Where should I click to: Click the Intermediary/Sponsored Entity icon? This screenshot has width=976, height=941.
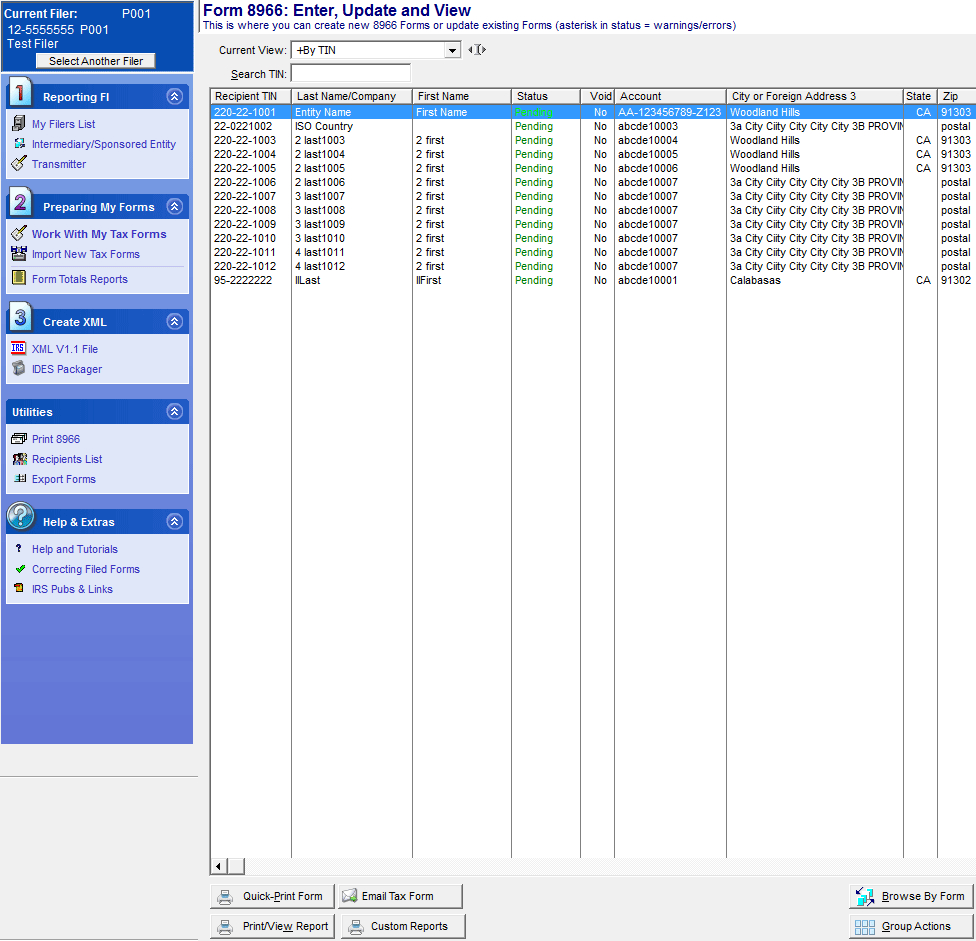click(19, 144)
